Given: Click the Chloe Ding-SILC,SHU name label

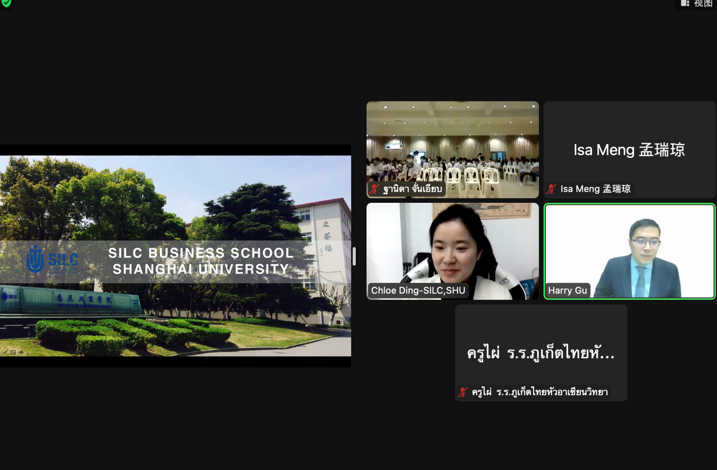Looking at the screenshot, I should [418, 291].
